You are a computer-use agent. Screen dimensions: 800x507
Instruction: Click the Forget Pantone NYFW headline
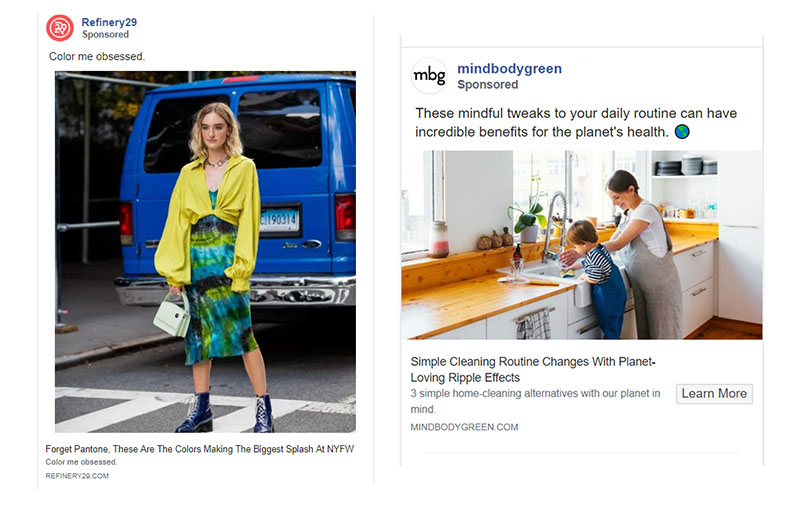[x=199, y=449]
